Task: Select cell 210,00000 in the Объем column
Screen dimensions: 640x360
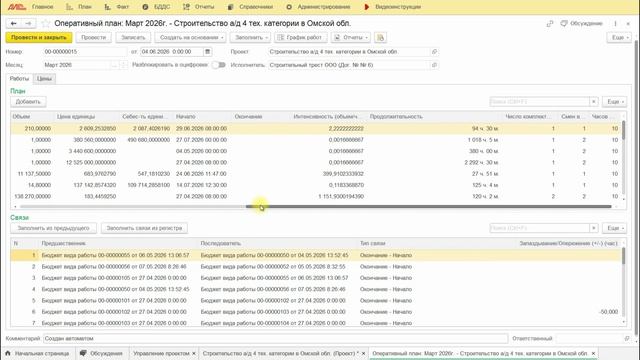Action: tap(32, 128)
